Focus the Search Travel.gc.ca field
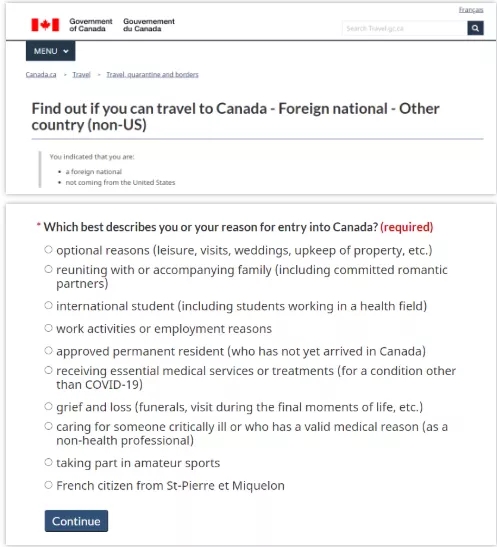 405,28
